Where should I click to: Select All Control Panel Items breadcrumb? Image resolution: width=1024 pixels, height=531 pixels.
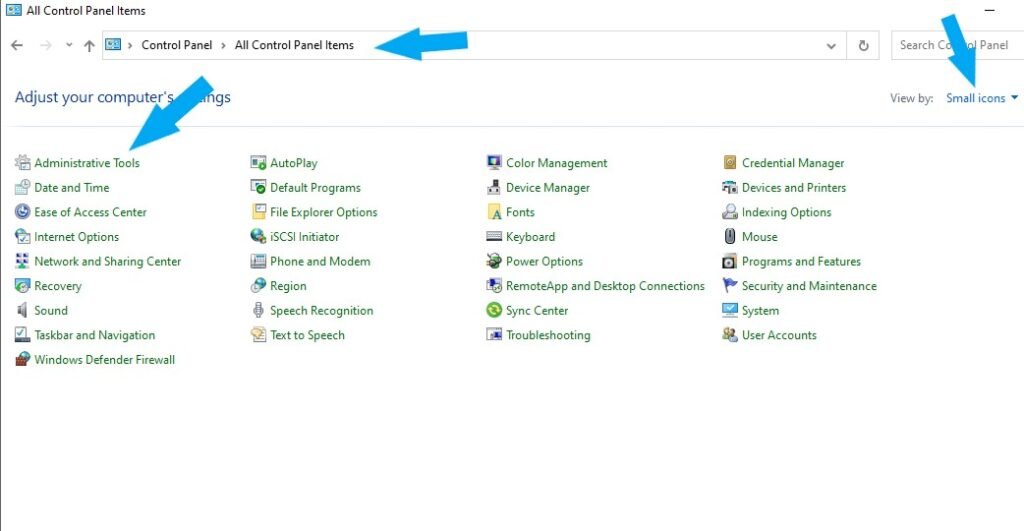tap(294, 45)
